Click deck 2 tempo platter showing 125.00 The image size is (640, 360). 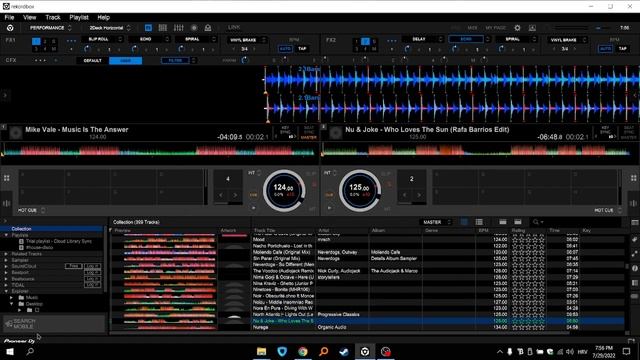coord(360,190)
